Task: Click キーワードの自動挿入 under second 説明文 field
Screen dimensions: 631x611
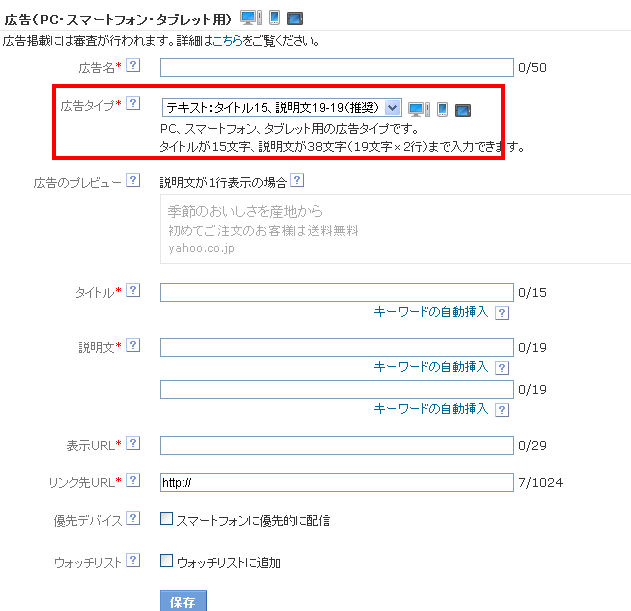Action: (x=431, y=409)
